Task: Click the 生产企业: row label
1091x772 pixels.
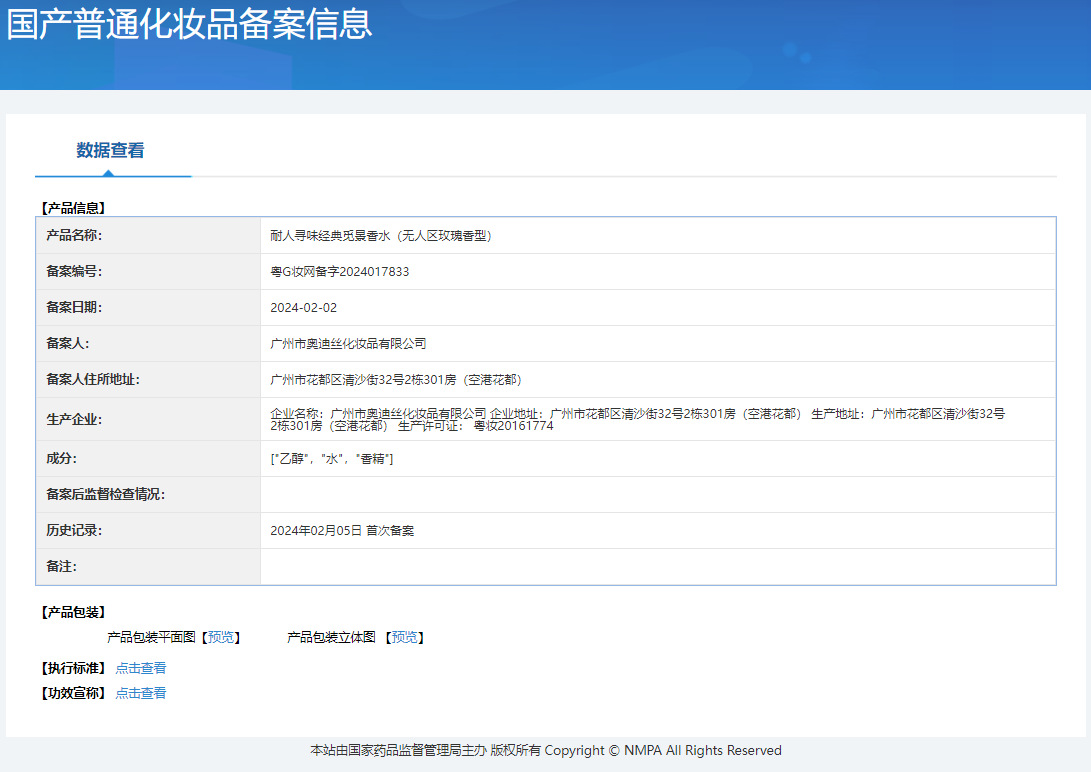Action: coord(74,420)
